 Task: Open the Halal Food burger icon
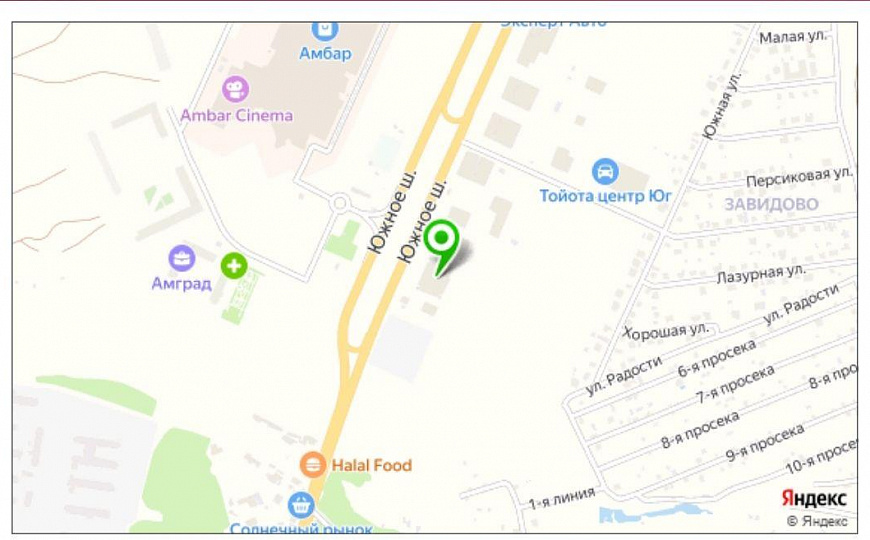[313, 464]
